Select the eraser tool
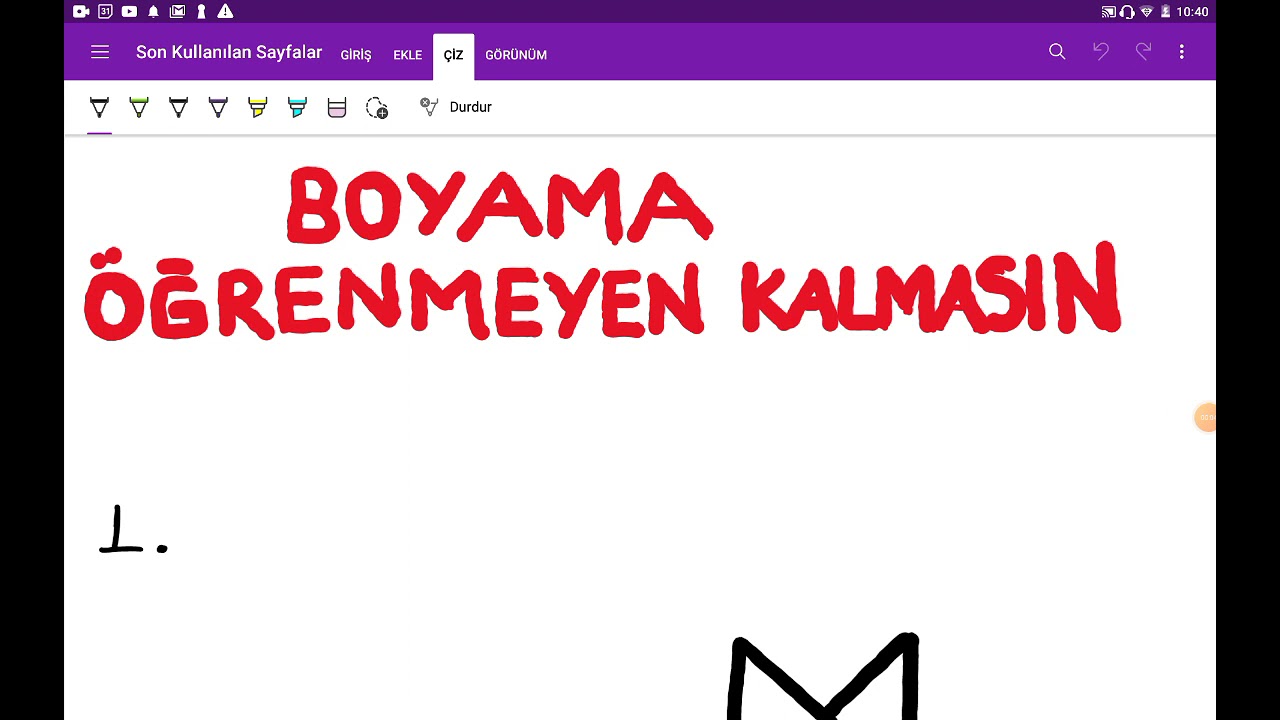Viewport: 1280px width, 720px height. [x=337, y=107]
